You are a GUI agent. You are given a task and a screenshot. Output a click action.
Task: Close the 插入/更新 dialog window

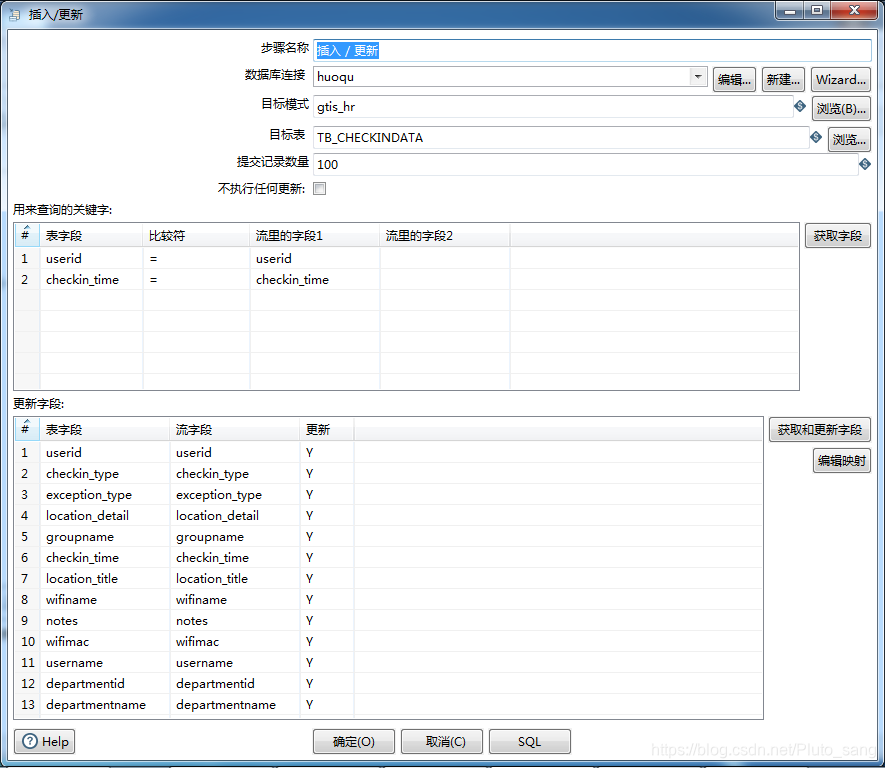click(854, 11)
